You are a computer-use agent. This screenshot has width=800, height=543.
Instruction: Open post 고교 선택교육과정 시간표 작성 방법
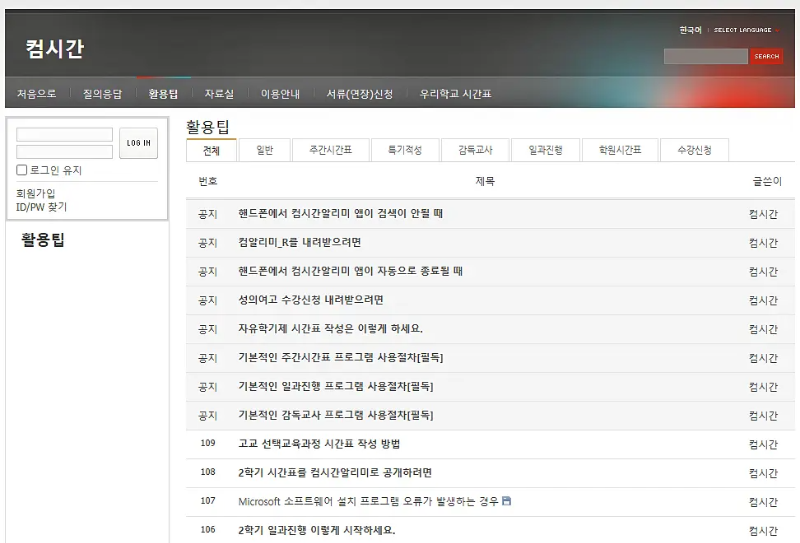coord(319,444)
